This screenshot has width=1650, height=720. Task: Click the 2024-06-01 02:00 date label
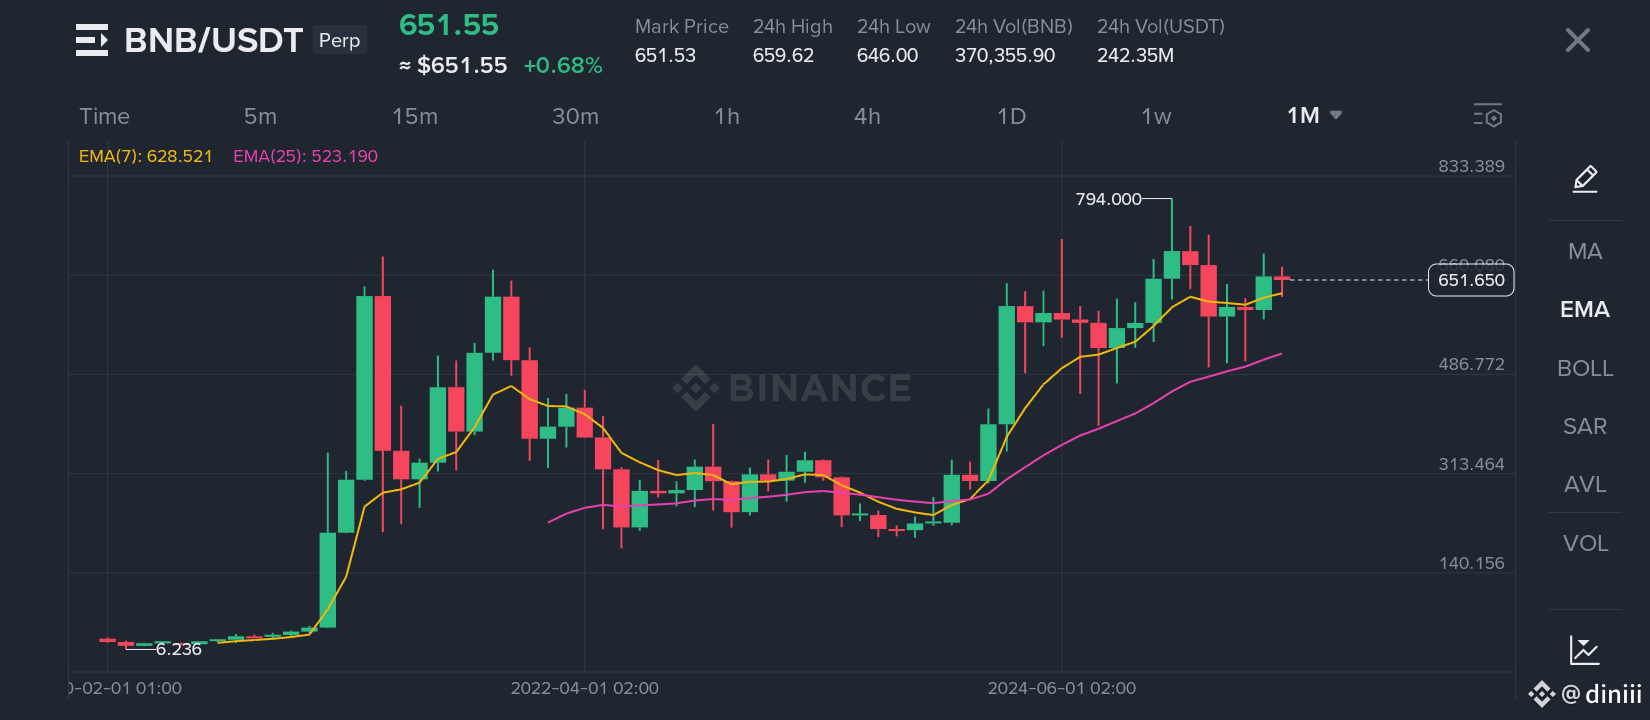(1062, 688)
